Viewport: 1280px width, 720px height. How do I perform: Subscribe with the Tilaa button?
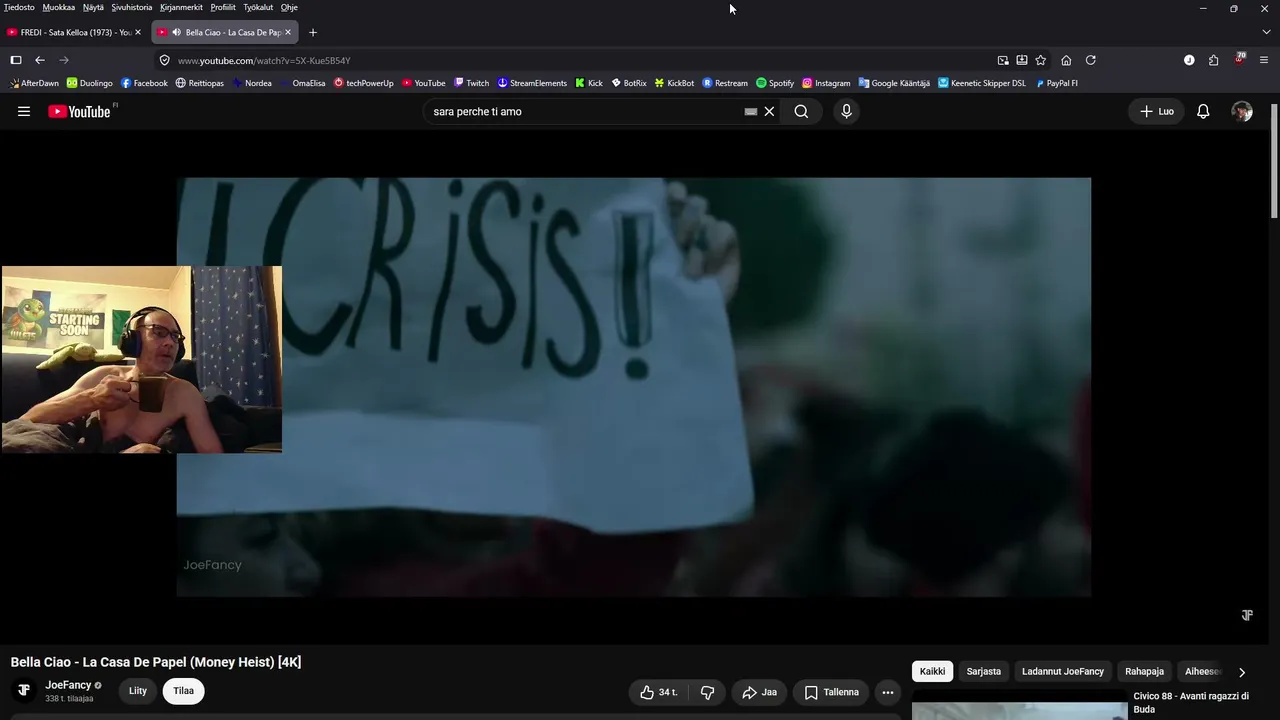pos(183,691)
